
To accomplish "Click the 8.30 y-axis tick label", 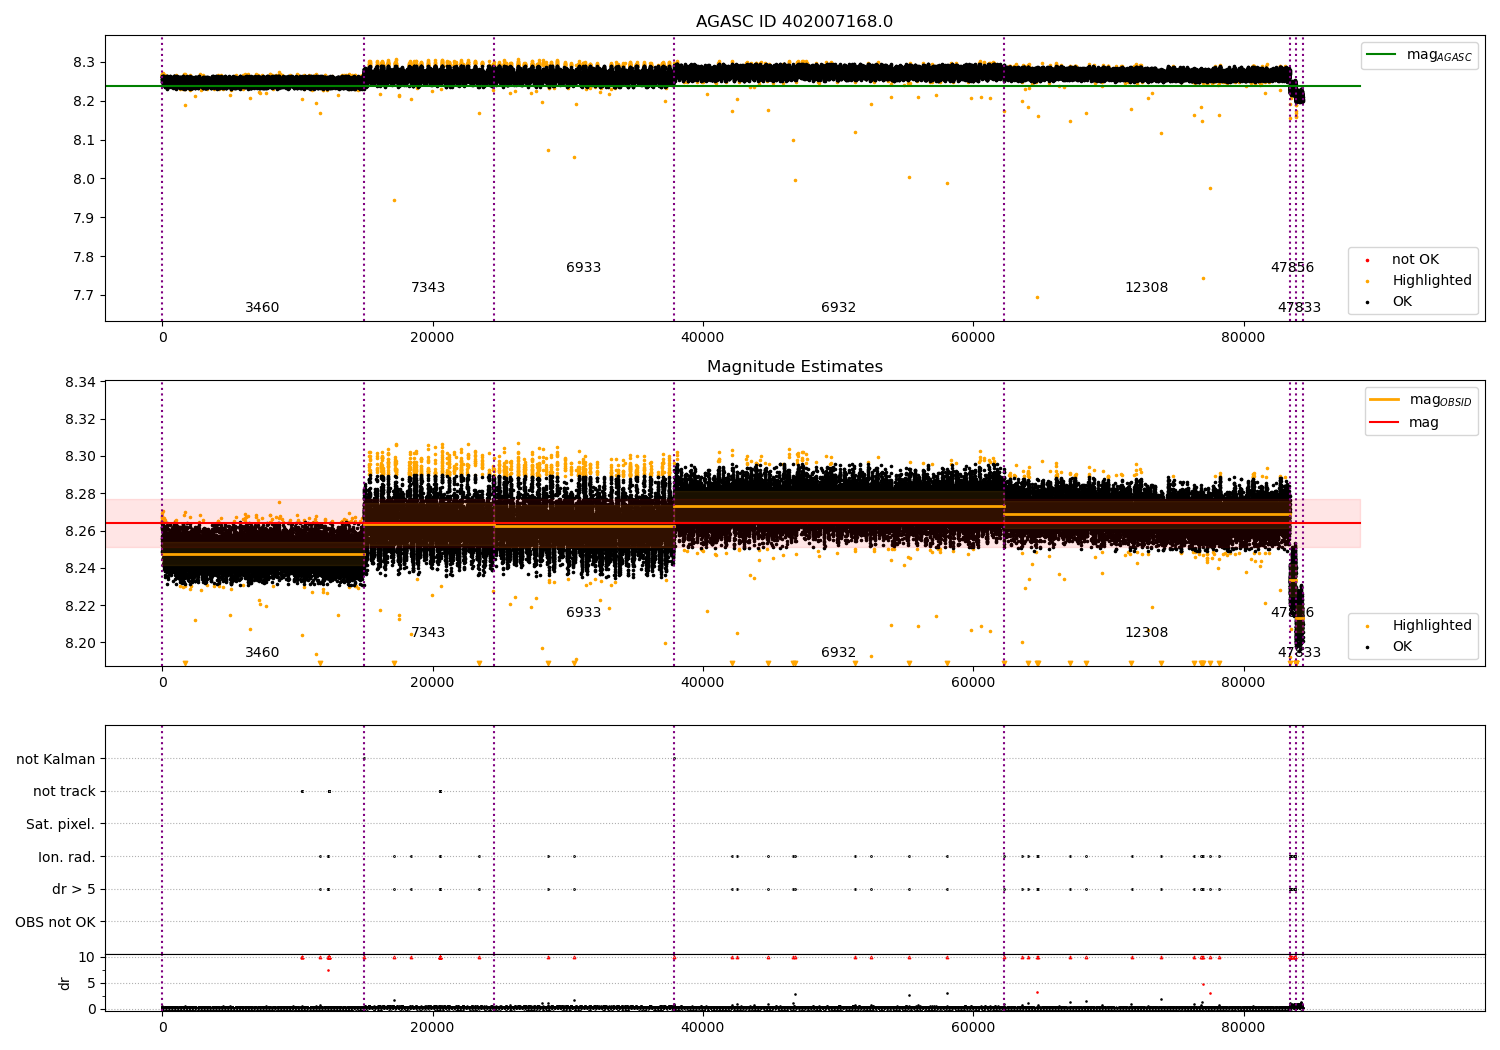I will click(80, 456).
